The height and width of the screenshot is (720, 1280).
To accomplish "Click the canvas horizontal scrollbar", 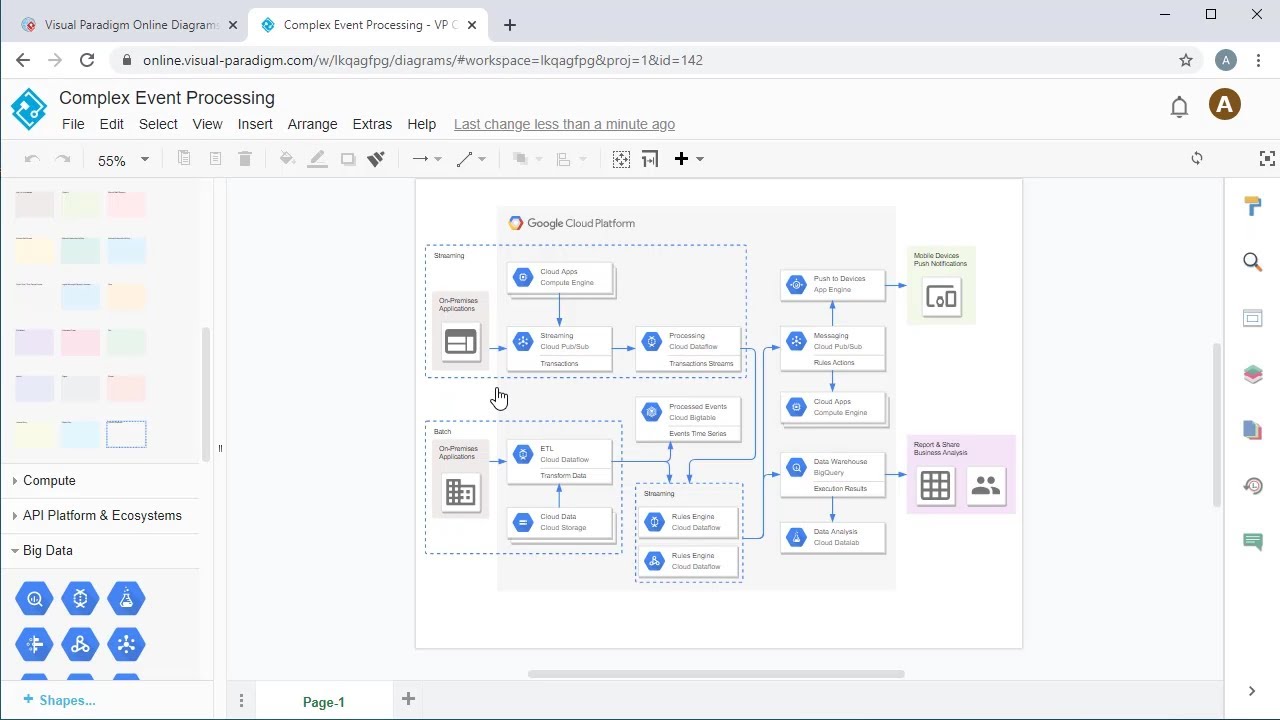I will [716, 674].
